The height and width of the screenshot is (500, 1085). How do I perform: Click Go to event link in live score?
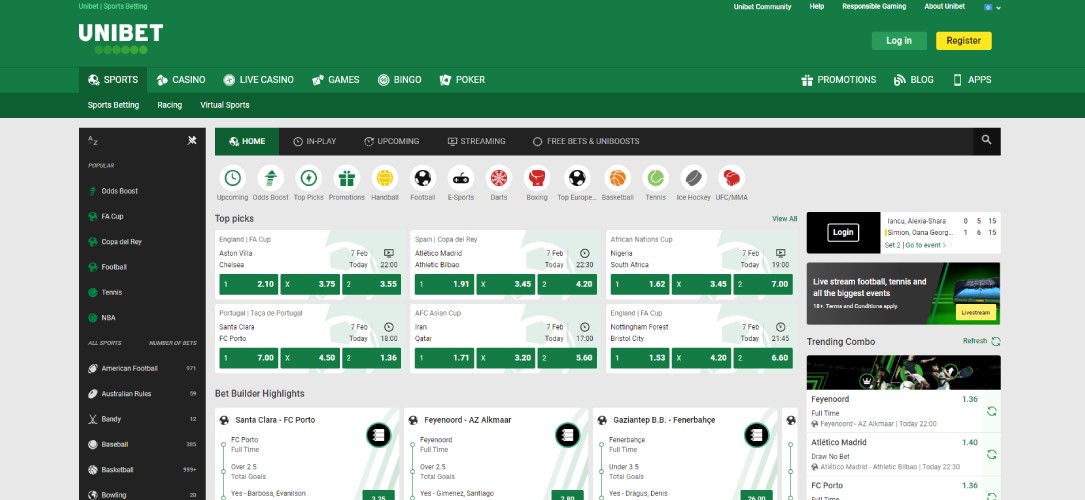[x=925, y=246]
